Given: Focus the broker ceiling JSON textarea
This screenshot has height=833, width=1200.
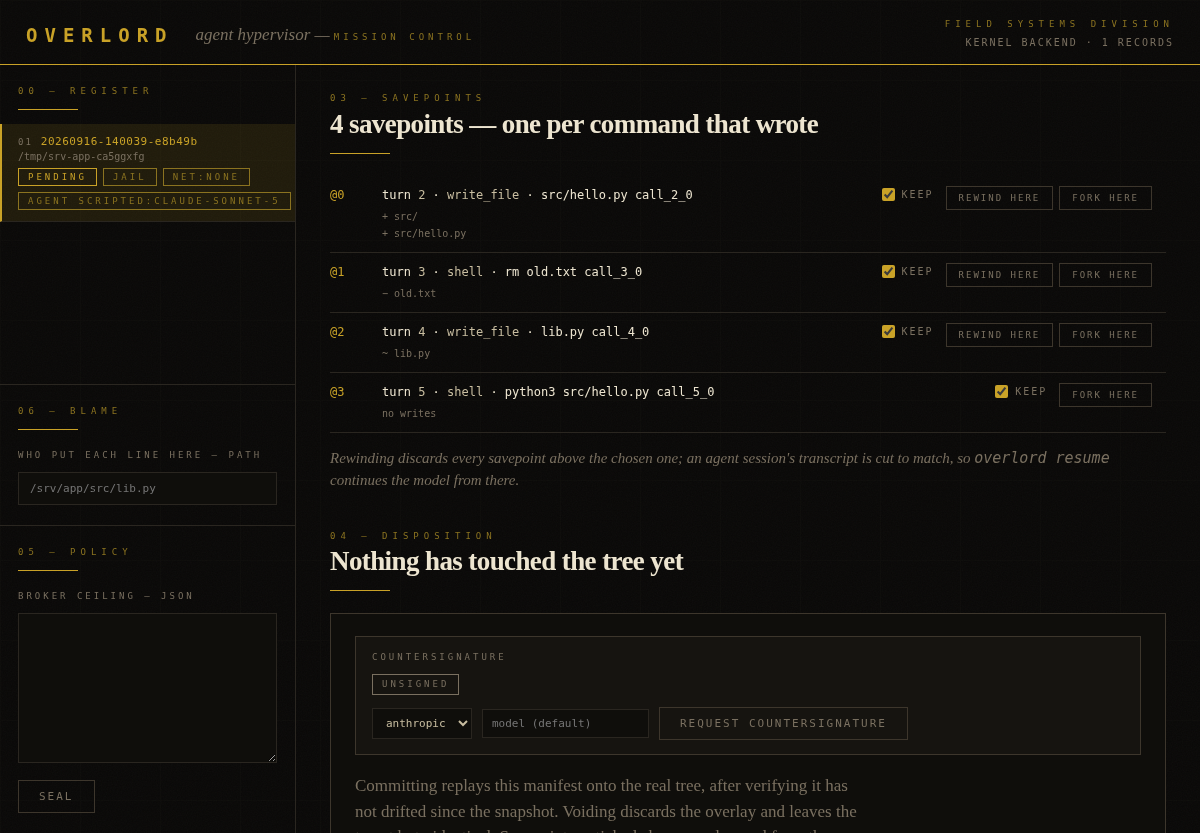Looking at the screenshot, I should 147,688.
